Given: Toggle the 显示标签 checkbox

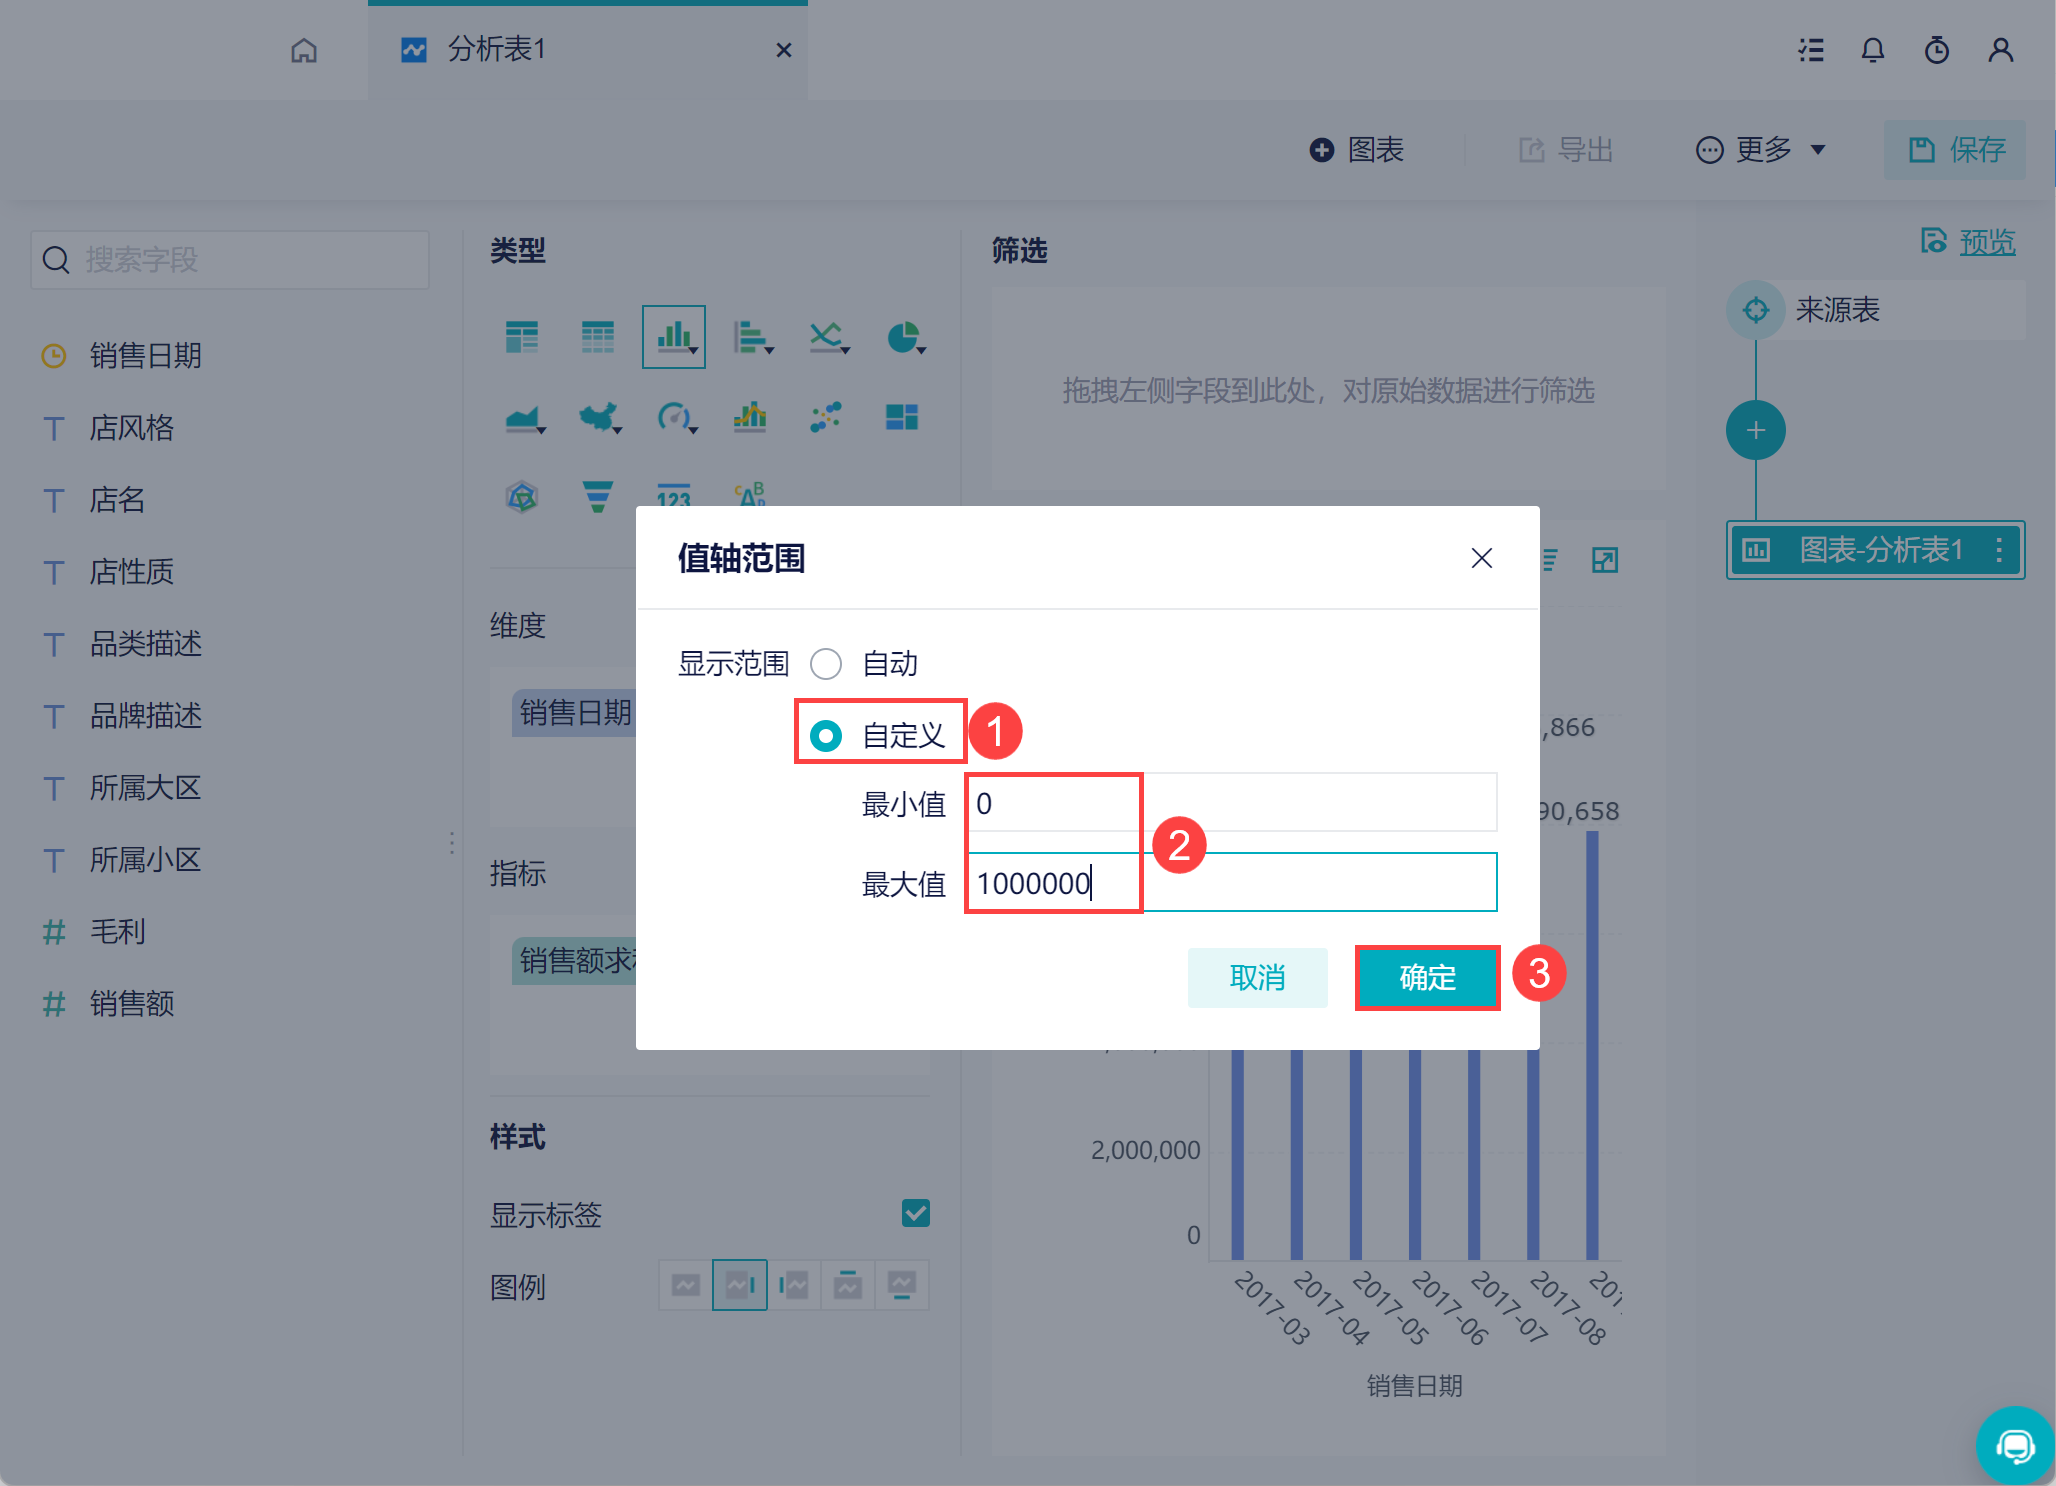Looking at the screenshot, I should (915, 1213).
